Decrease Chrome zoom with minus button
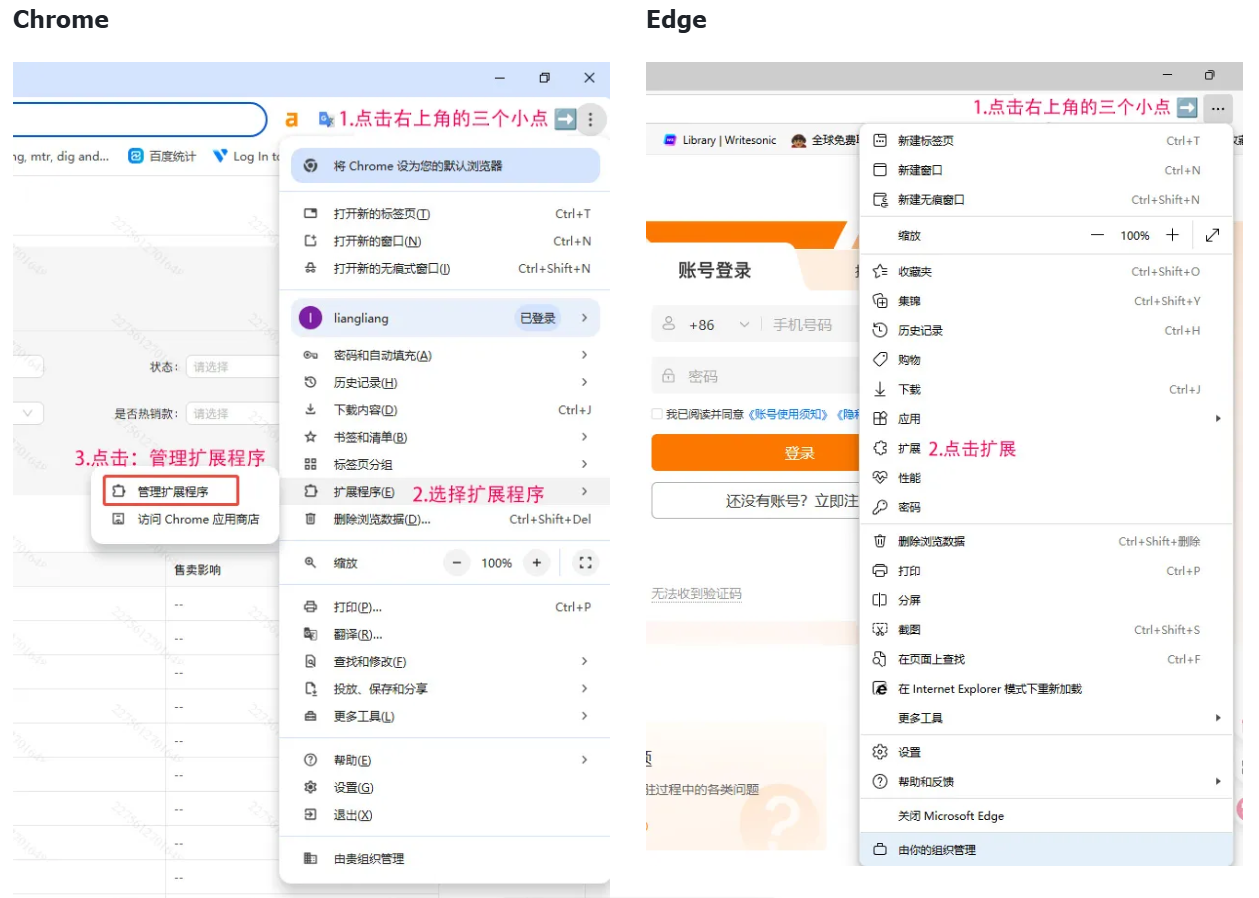This screenshot has width=1259, height=898. [457, 563]
